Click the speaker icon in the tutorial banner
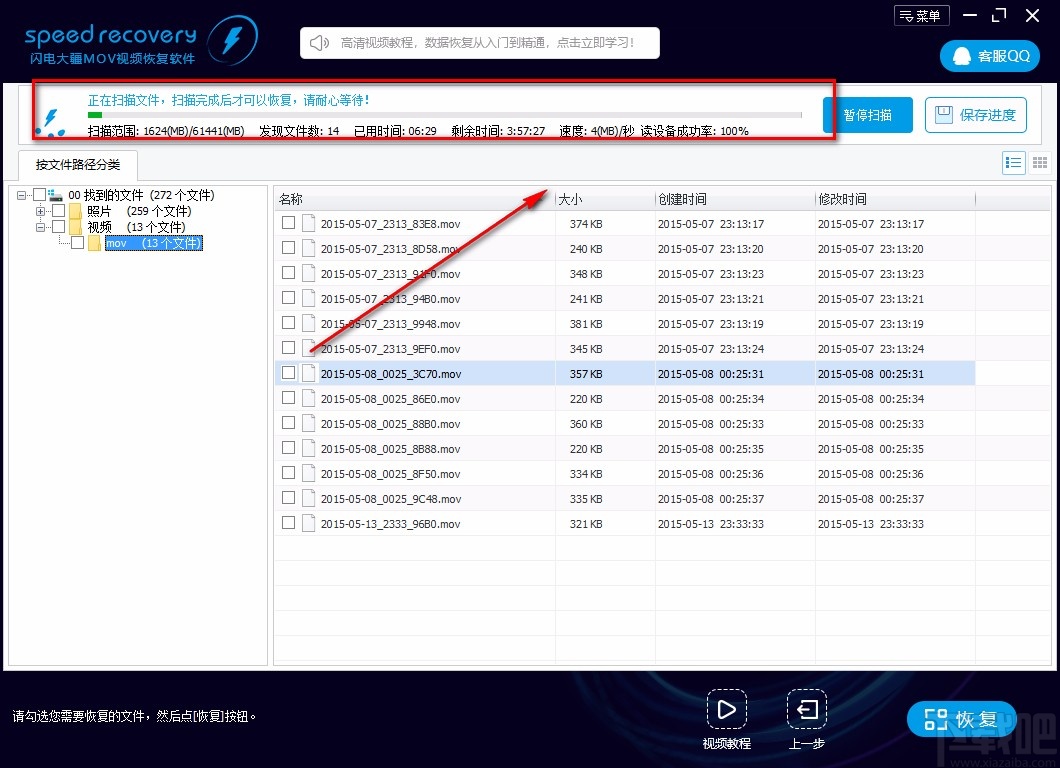Screen dimensions: 1060x768 point(319,43)
